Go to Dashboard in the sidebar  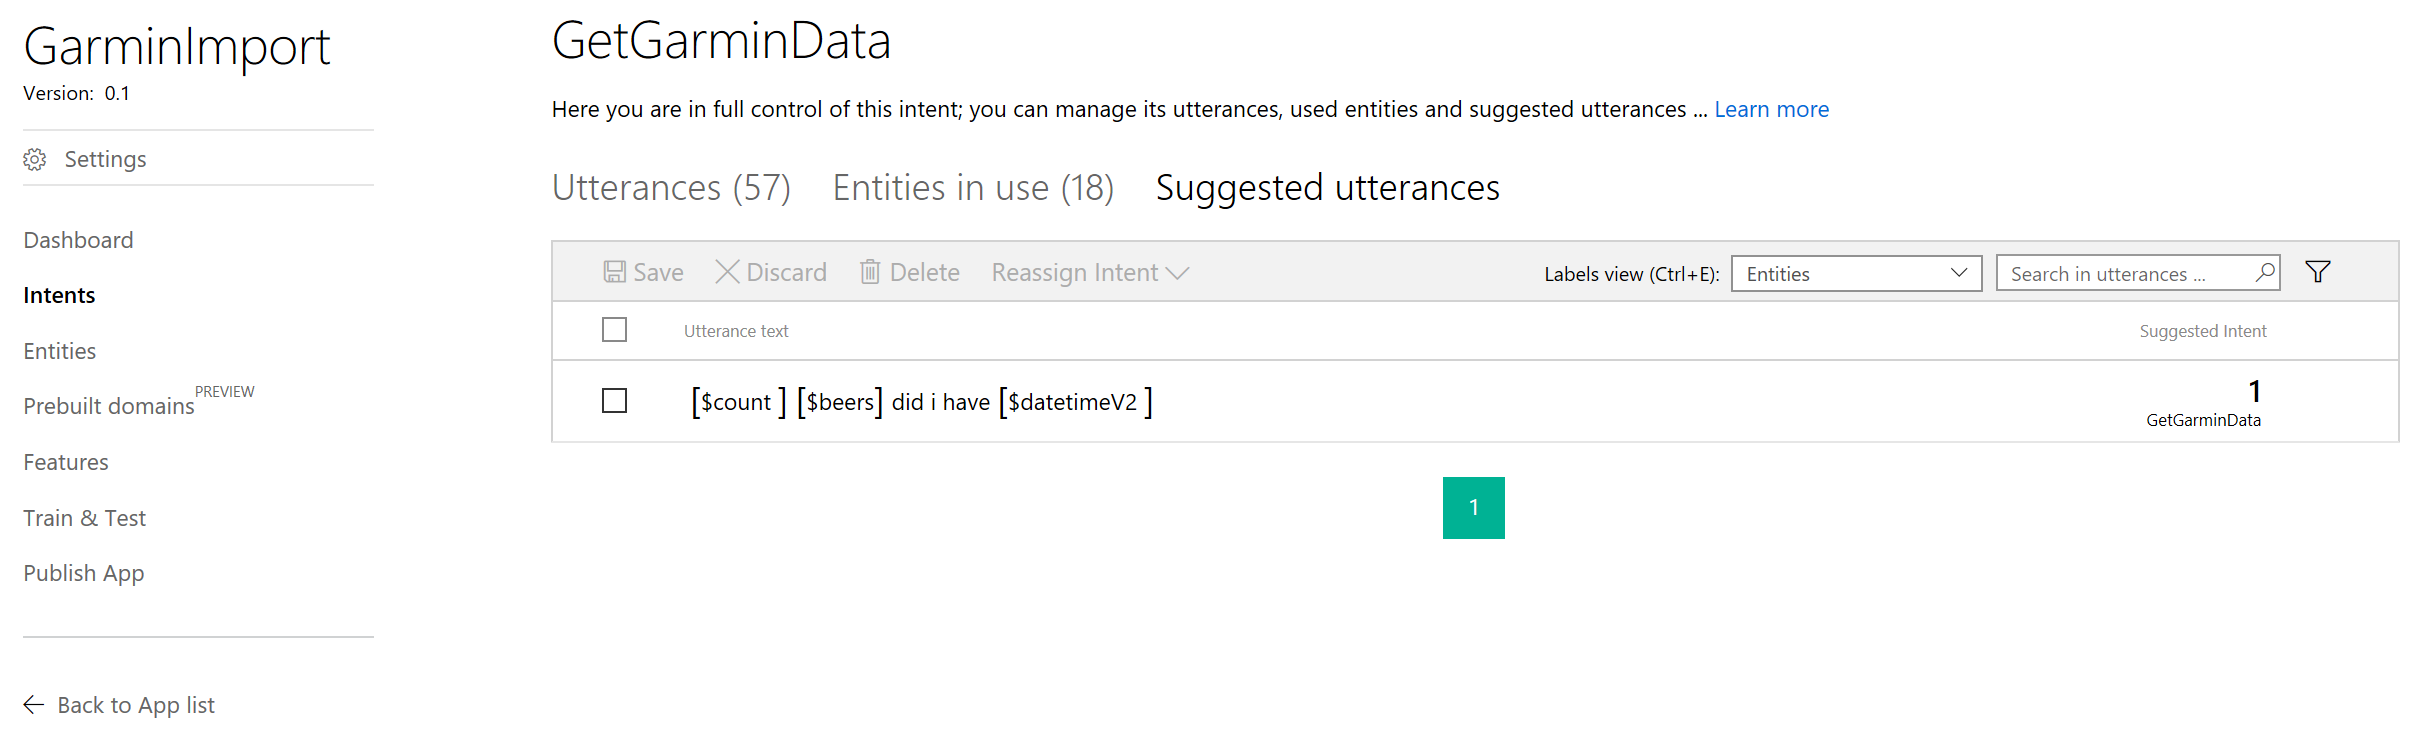point(78,240)
